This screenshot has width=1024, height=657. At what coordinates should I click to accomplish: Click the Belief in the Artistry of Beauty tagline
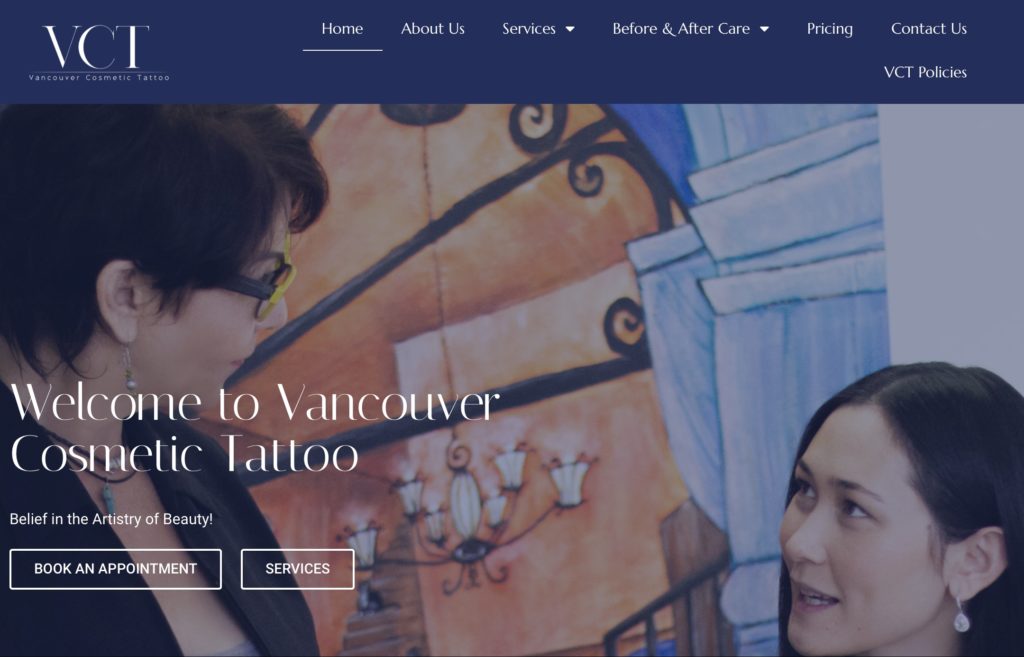pyautogui.click(x=111, y=519)
